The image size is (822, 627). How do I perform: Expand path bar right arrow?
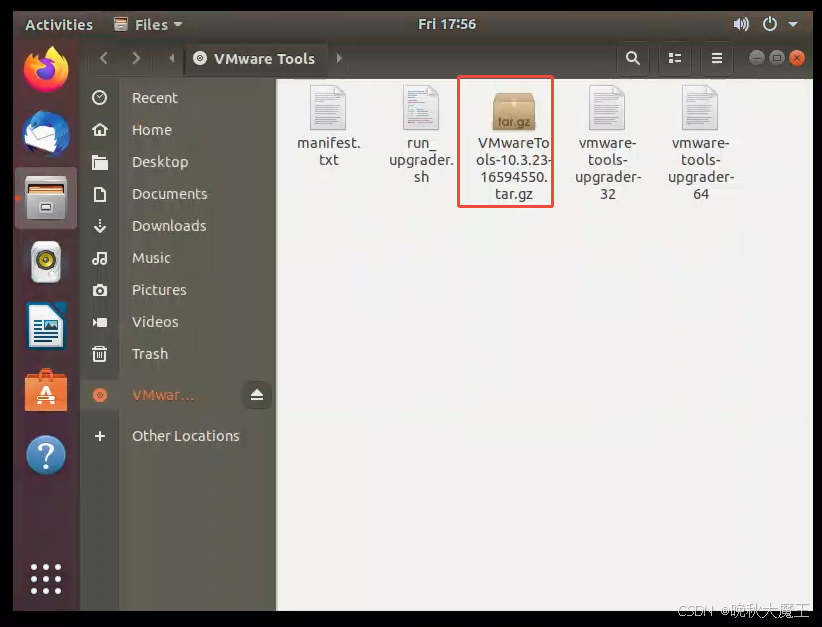[x=339, y=58]
